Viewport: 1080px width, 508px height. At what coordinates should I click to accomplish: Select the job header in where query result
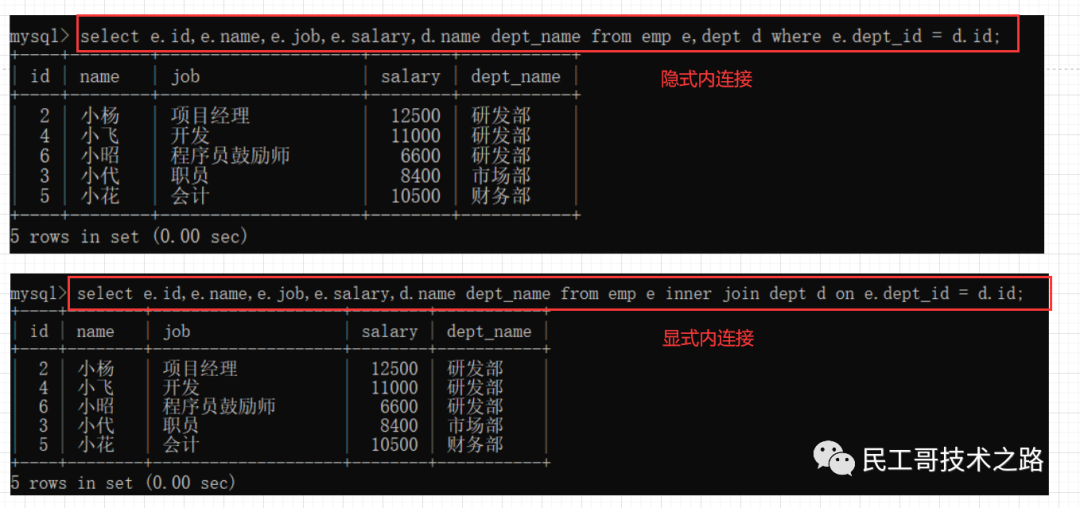[185, 76]
